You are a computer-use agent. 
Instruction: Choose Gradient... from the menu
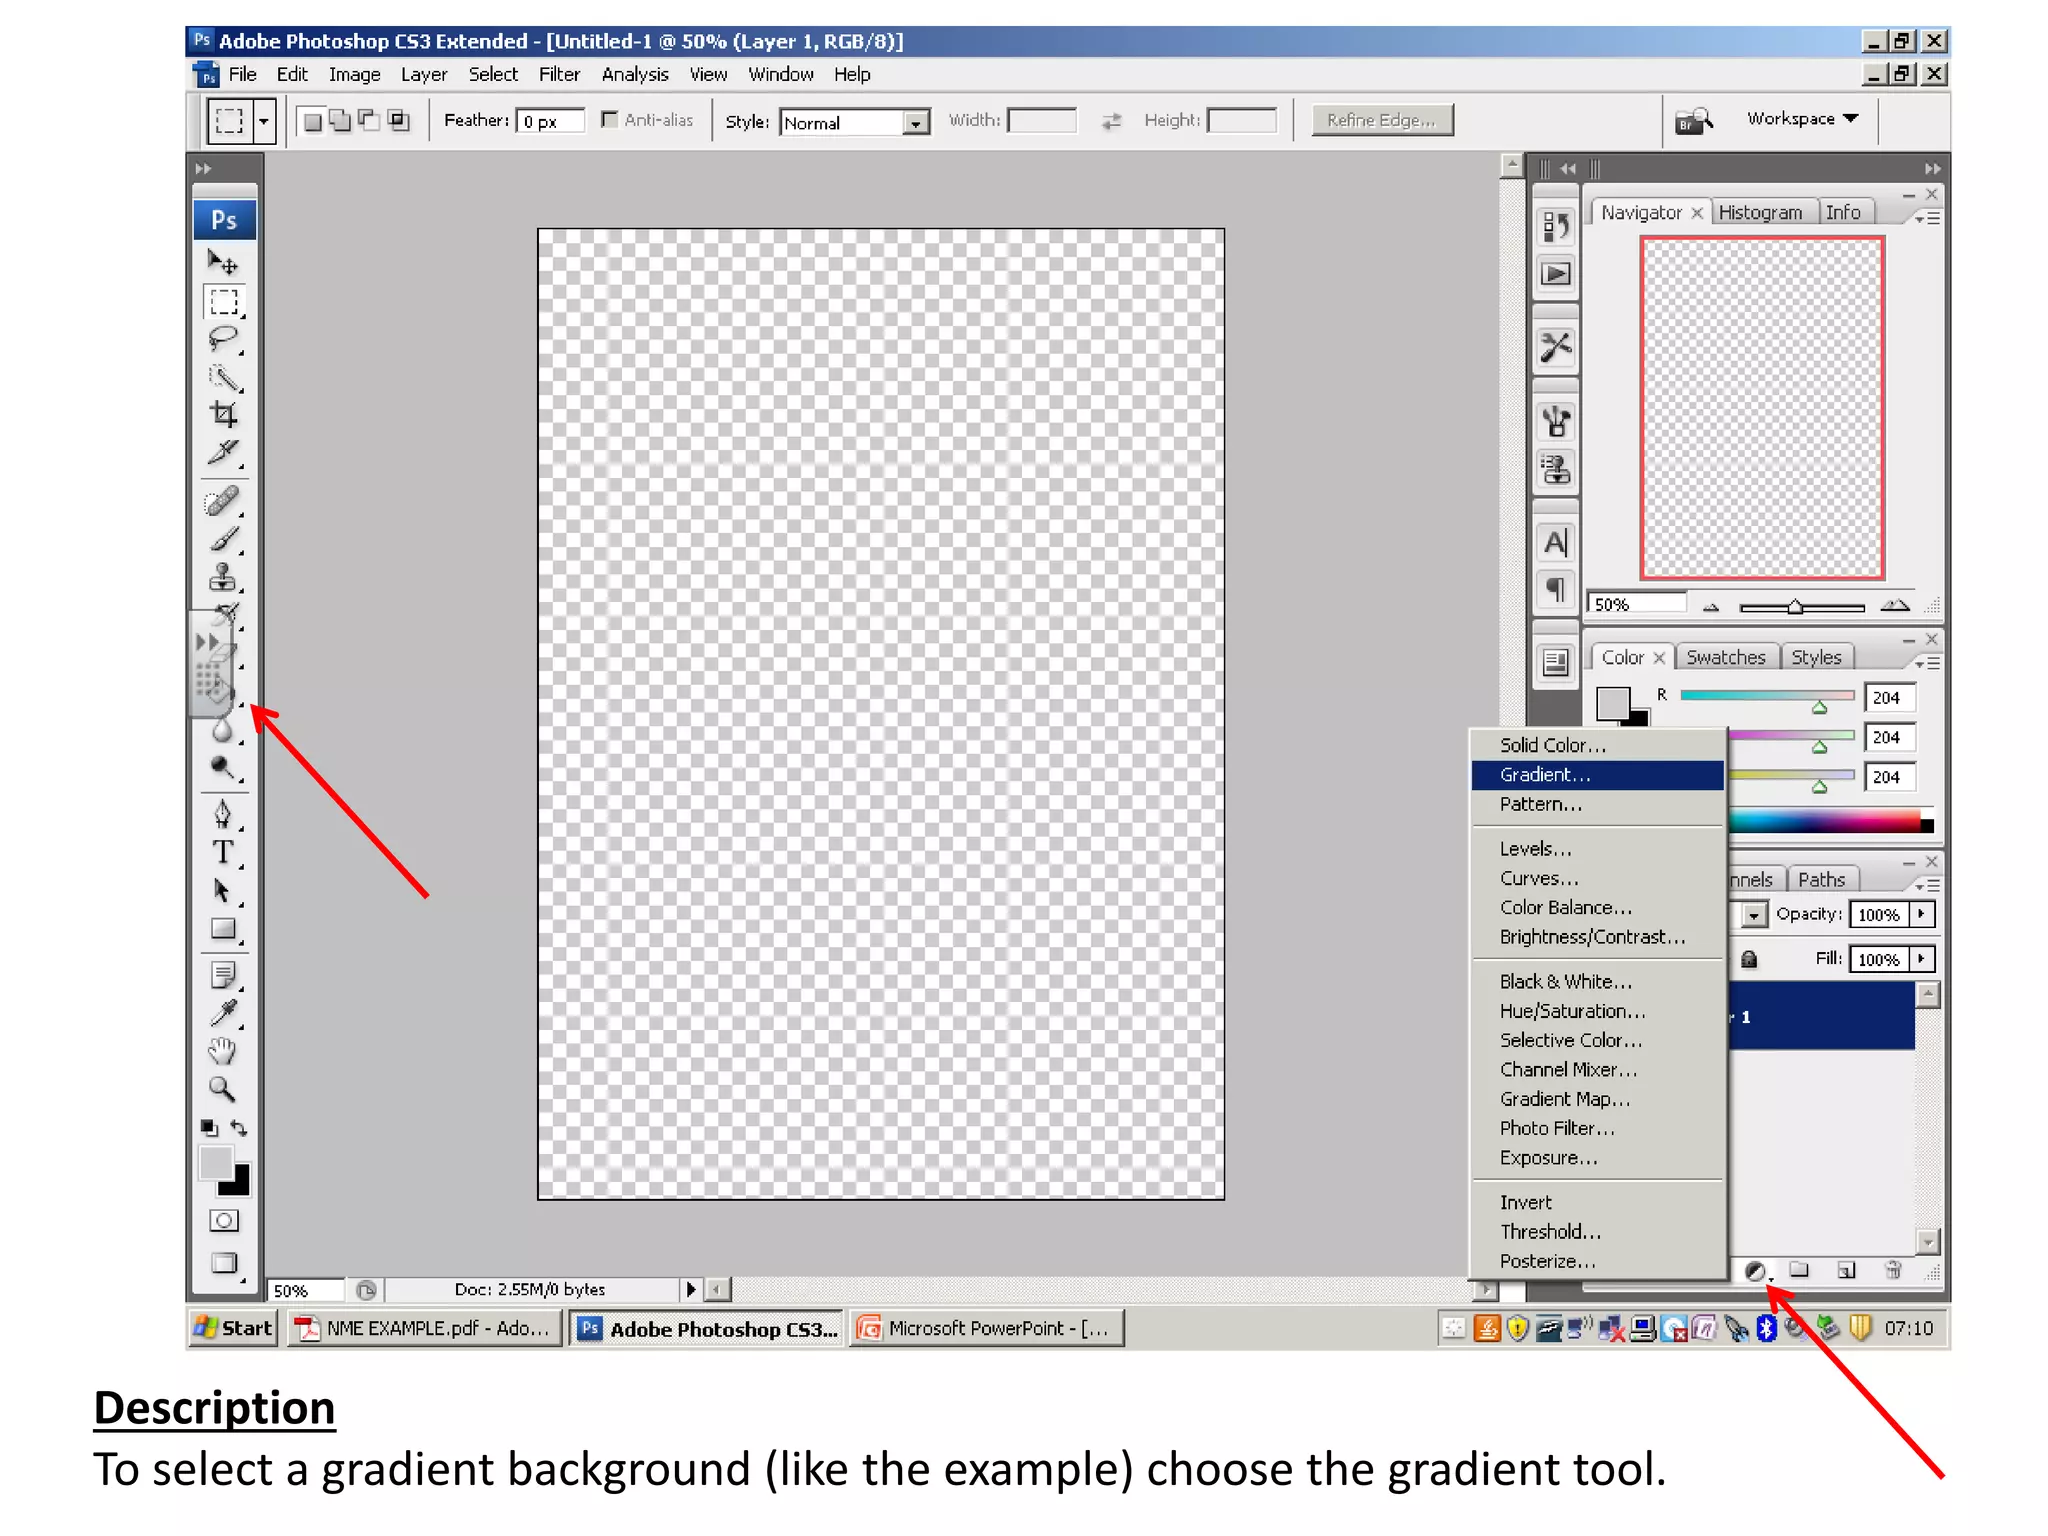(x=1597, y=775)
